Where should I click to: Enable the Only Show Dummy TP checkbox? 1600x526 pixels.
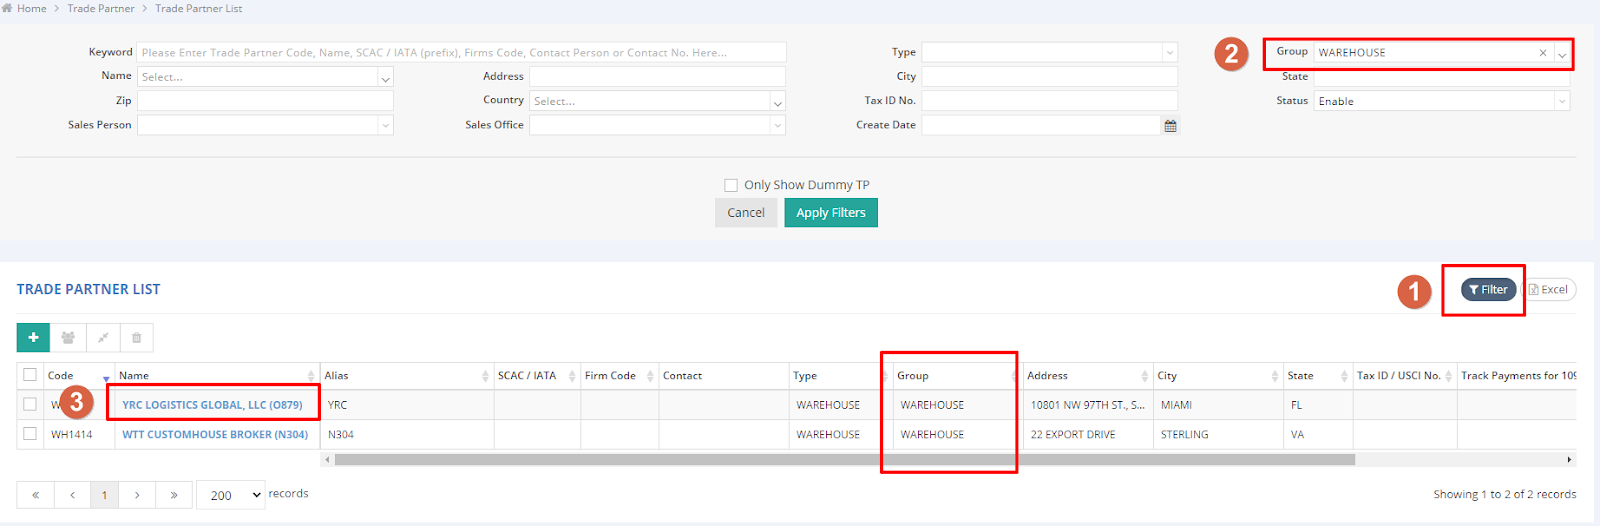pos(731,185)
